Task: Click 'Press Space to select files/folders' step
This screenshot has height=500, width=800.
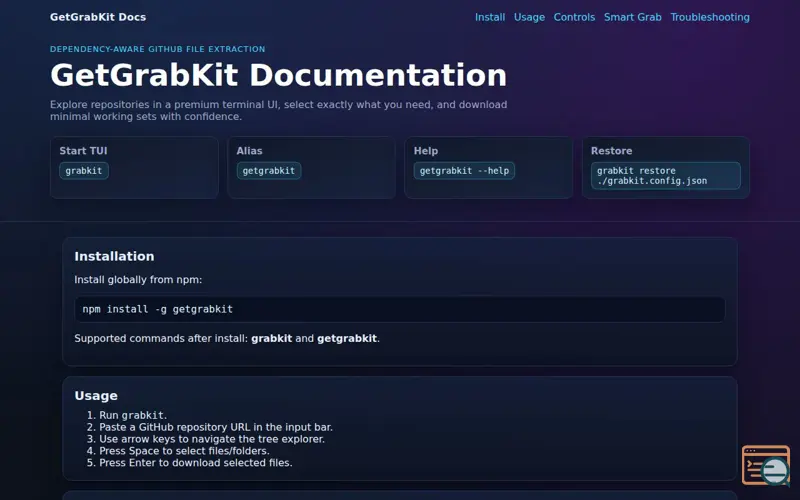Action: pyautogui.click(x=184, y=451)
